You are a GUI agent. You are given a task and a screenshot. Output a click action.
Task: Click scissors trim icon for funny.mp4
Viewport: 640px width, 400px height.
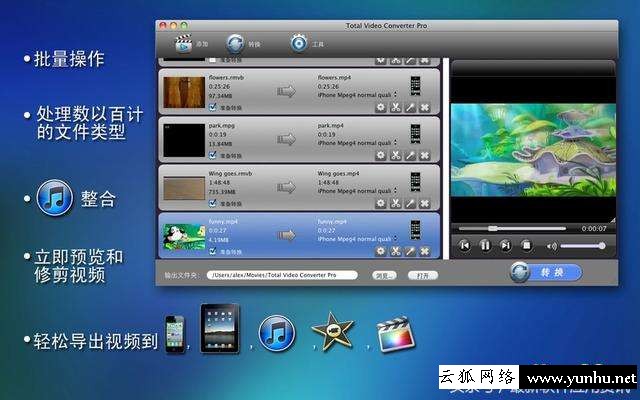coord(395,251)
